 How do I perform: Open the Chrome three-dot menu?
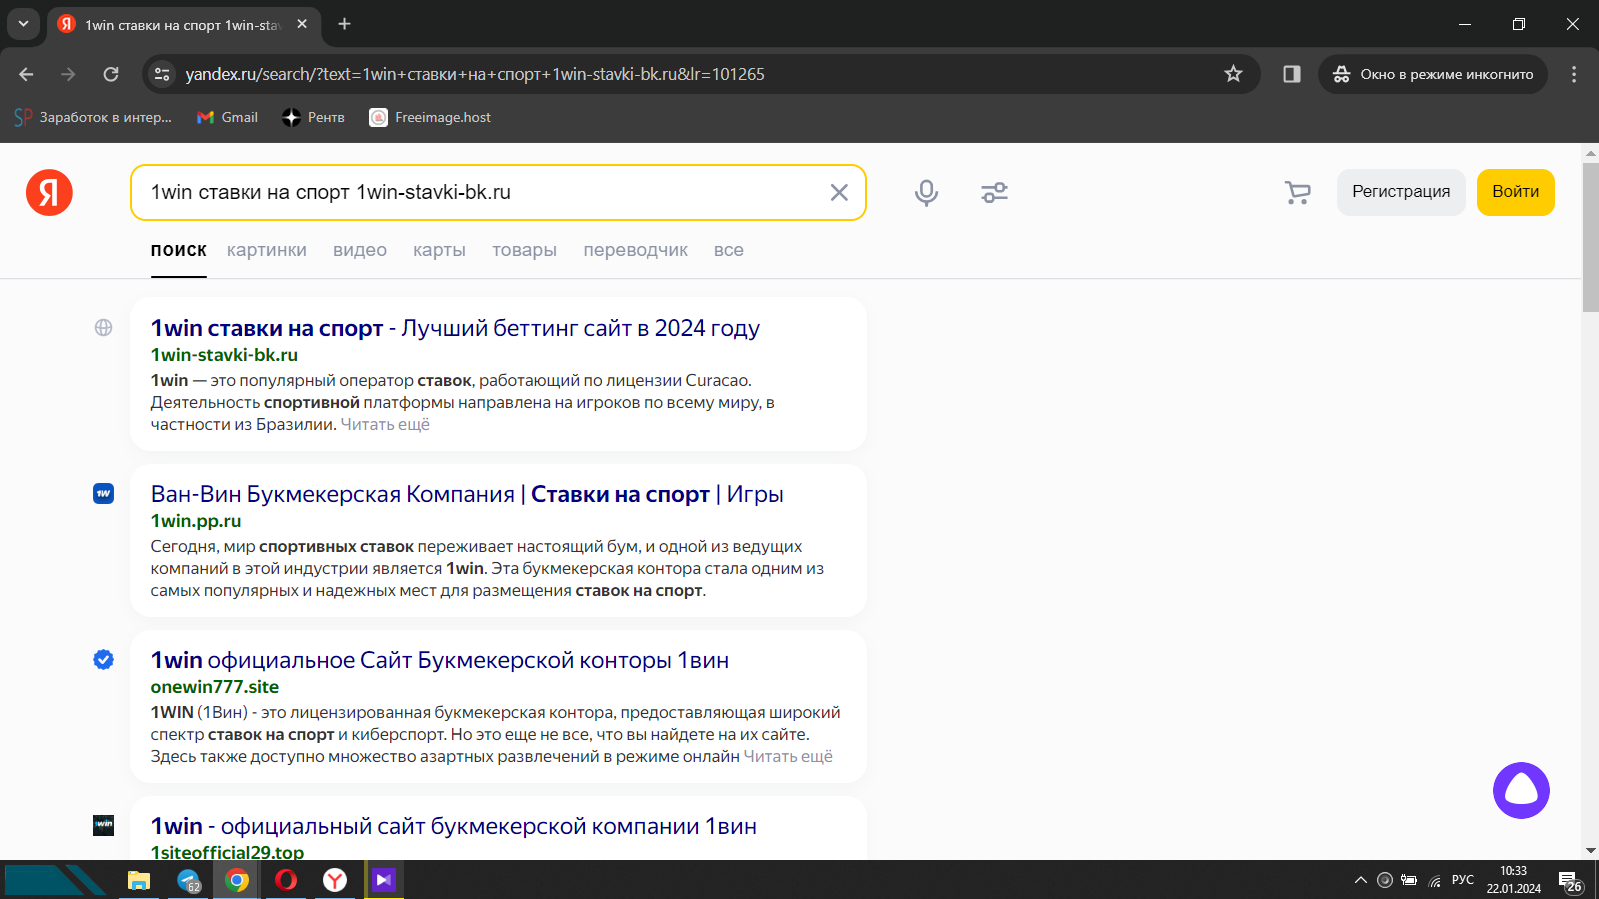1573,74
